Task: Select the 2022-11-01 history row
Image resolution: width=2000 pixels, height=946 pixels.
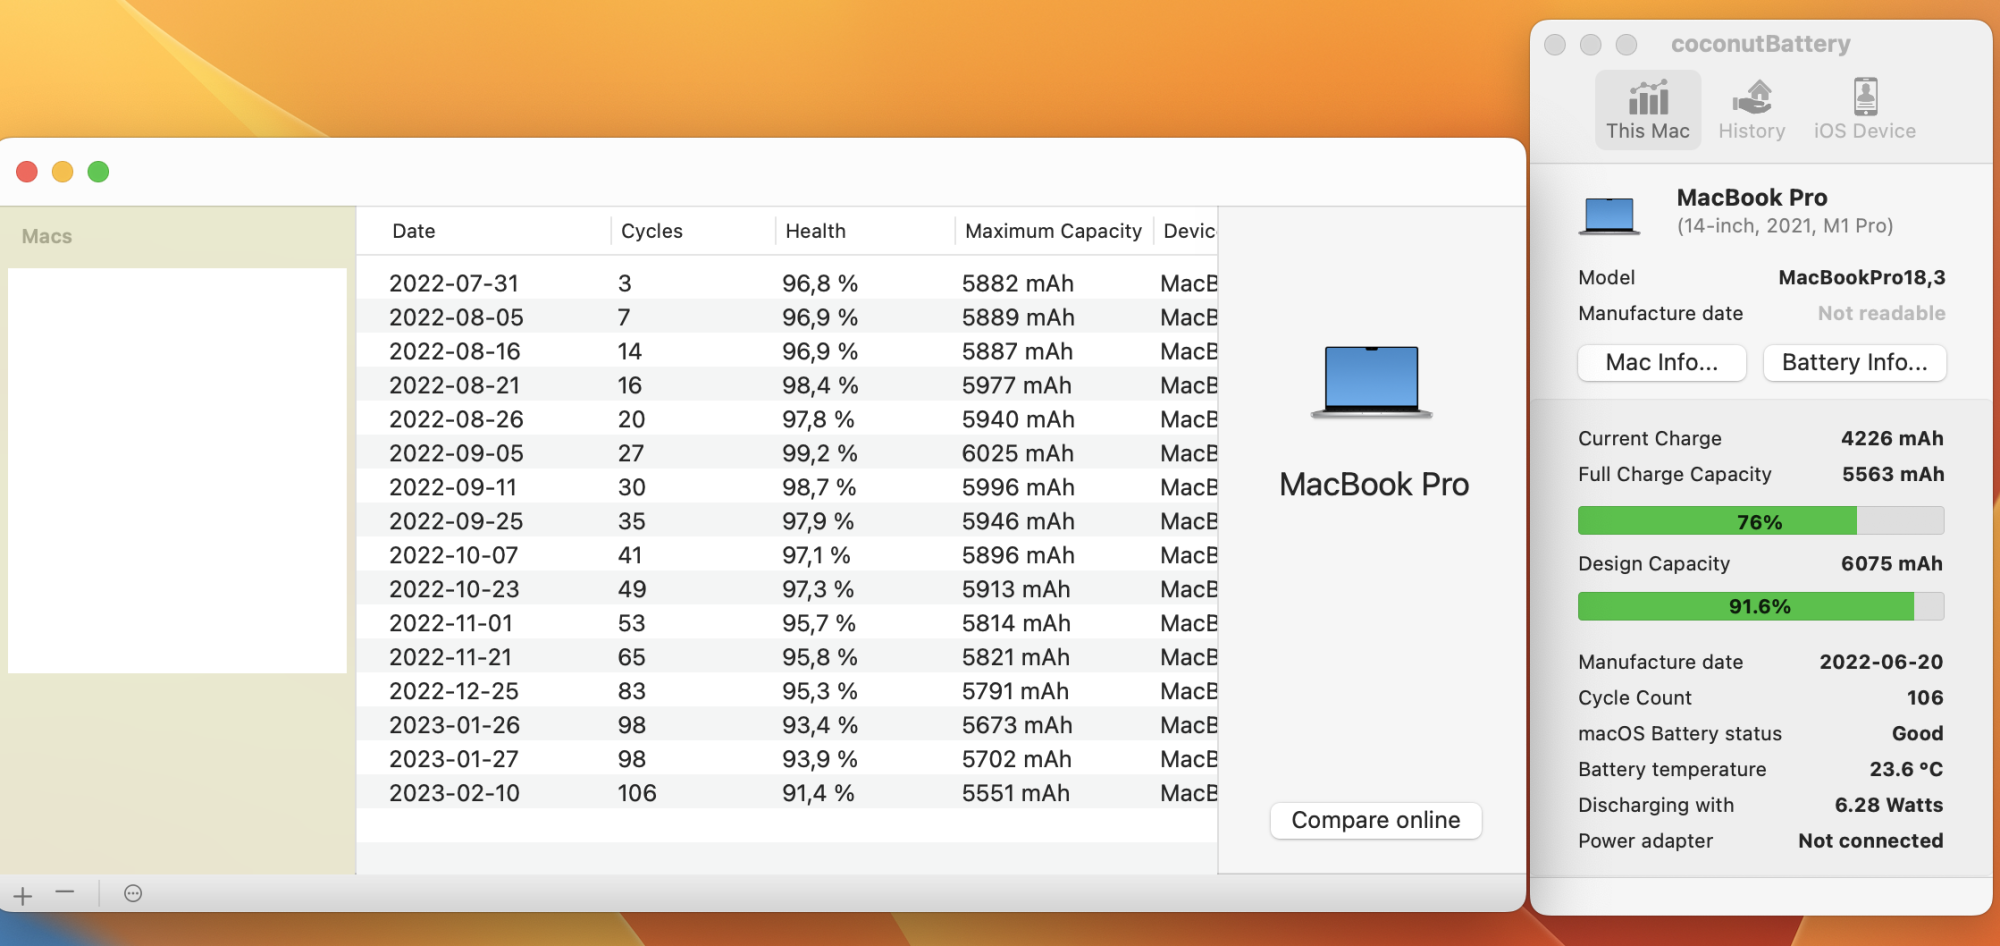Action: coord(787,623)
